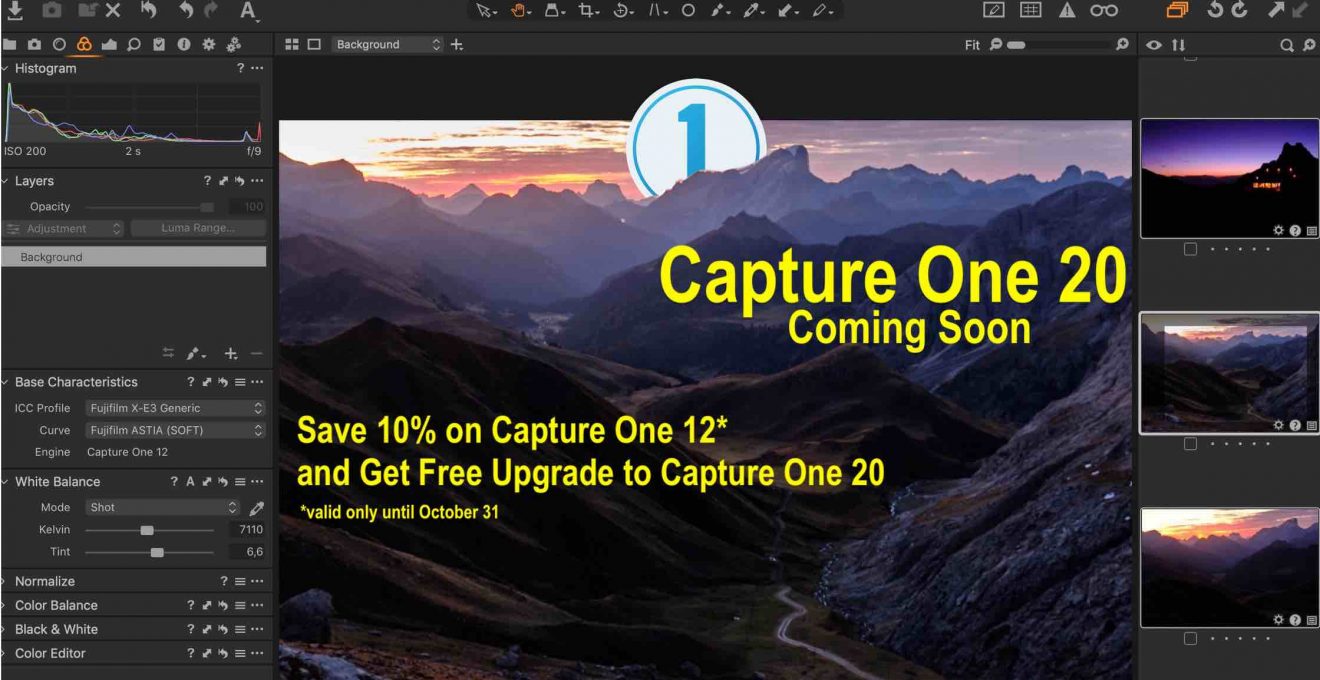Screen dimensions: 1320x680
Task: Click the Rotate right icon
Action: 1240,10
